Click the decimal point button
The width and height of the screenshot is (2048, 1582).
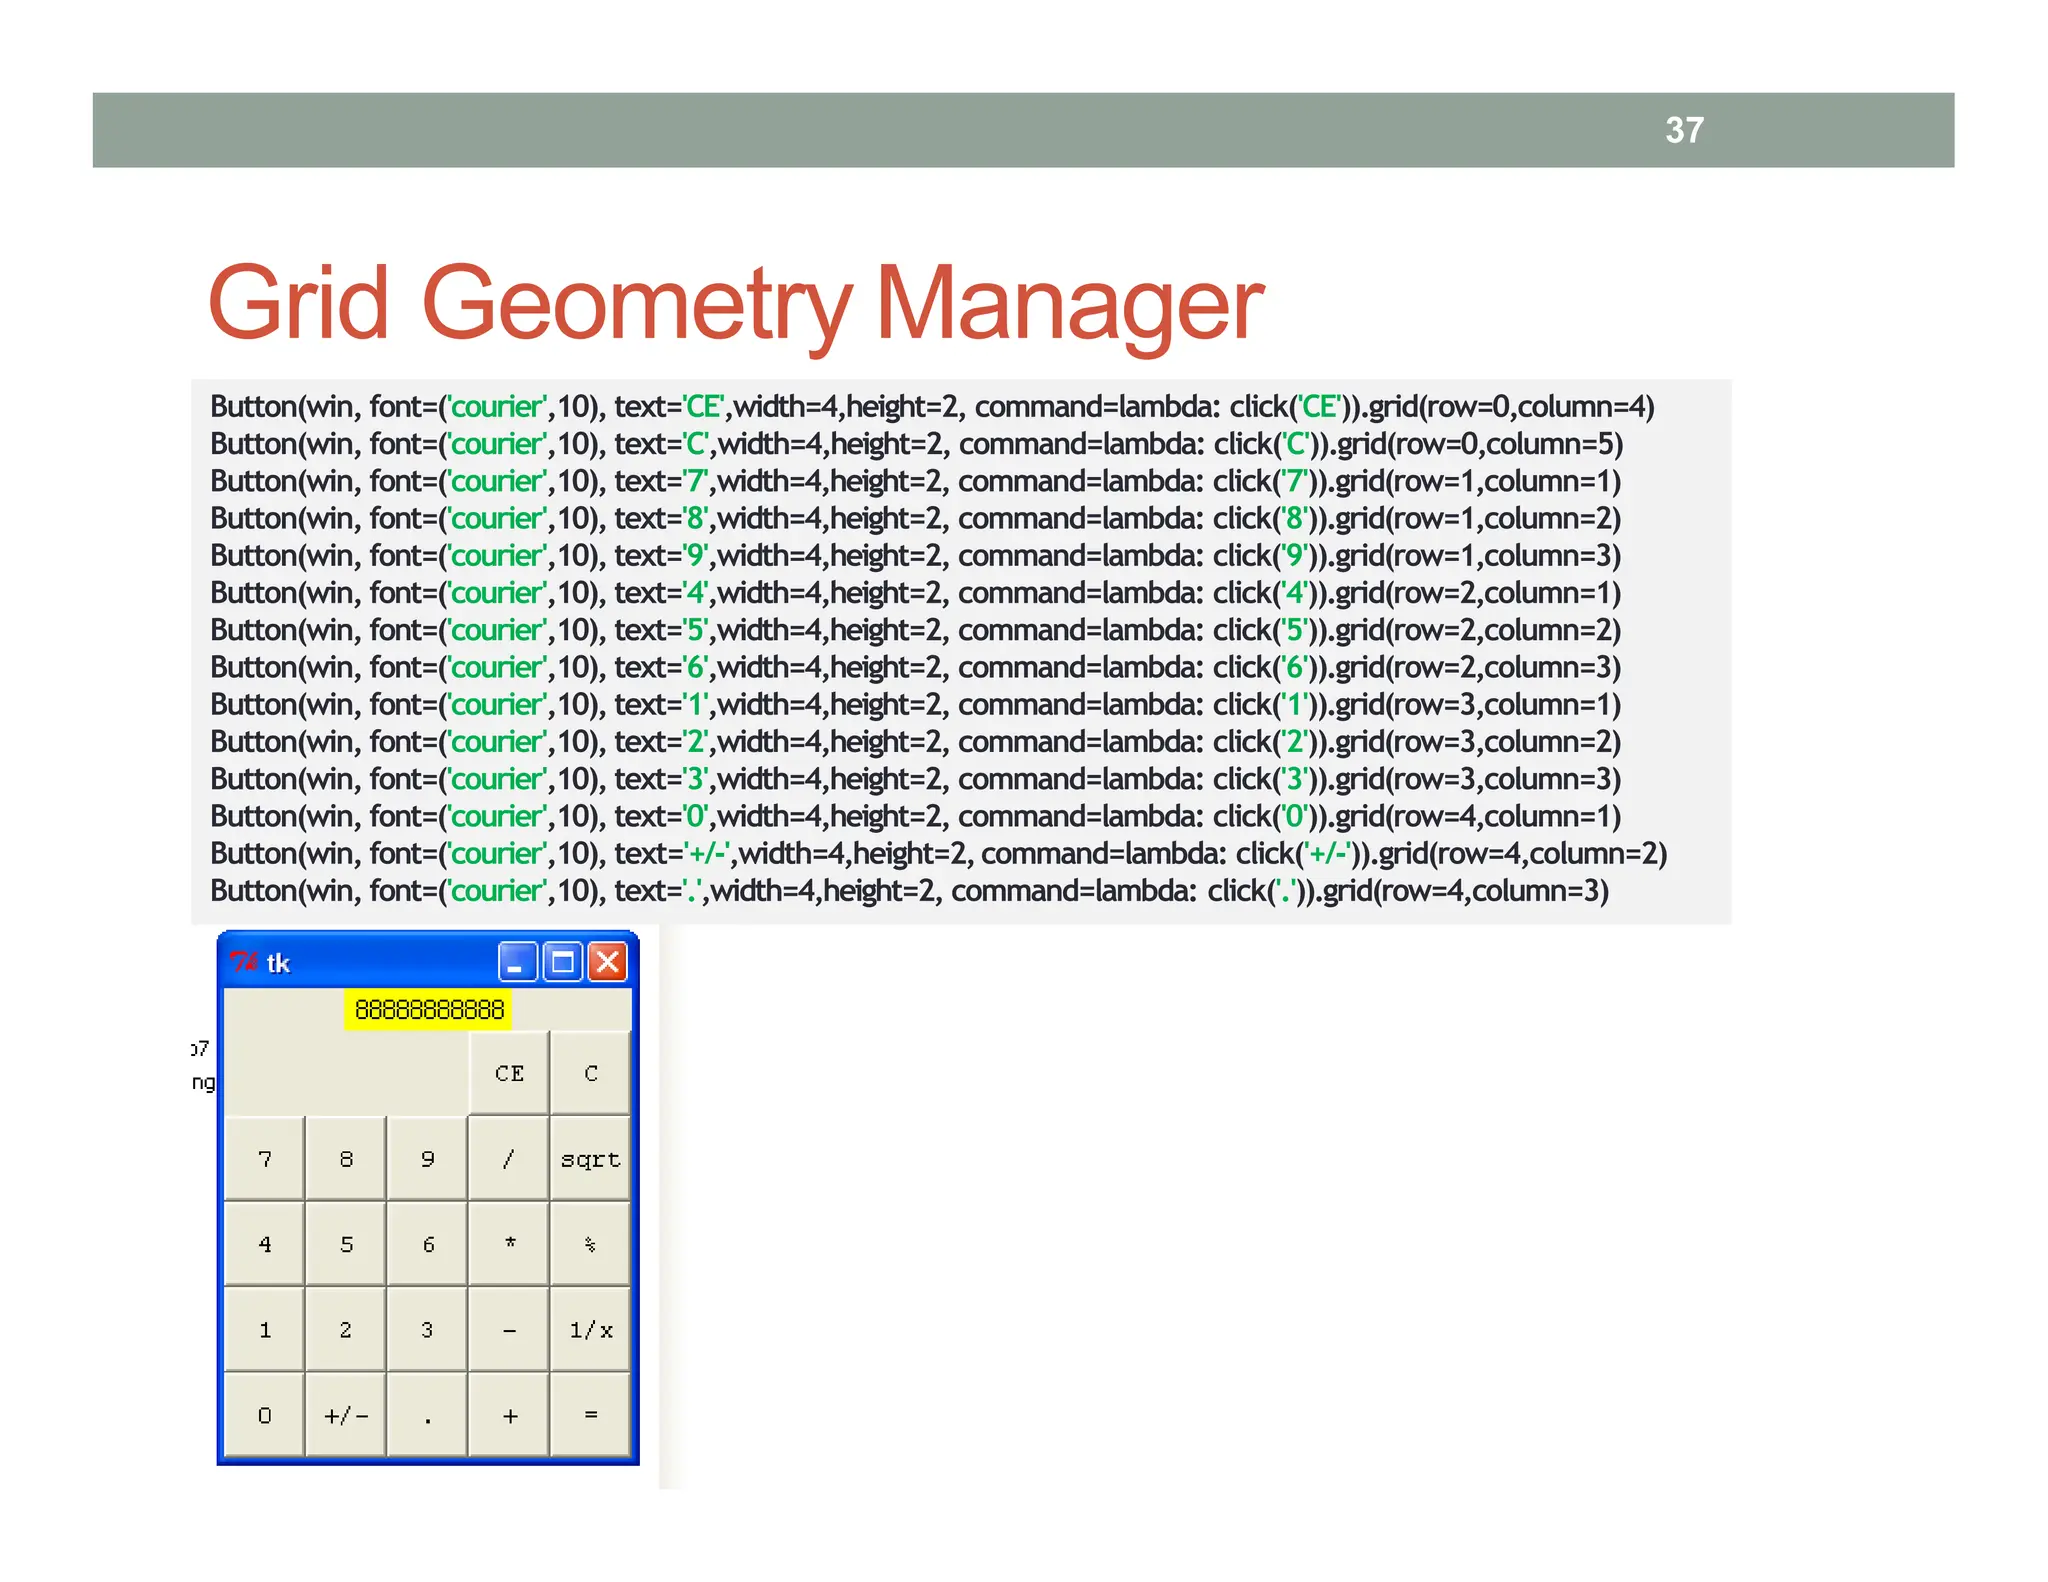[428, 1415]
